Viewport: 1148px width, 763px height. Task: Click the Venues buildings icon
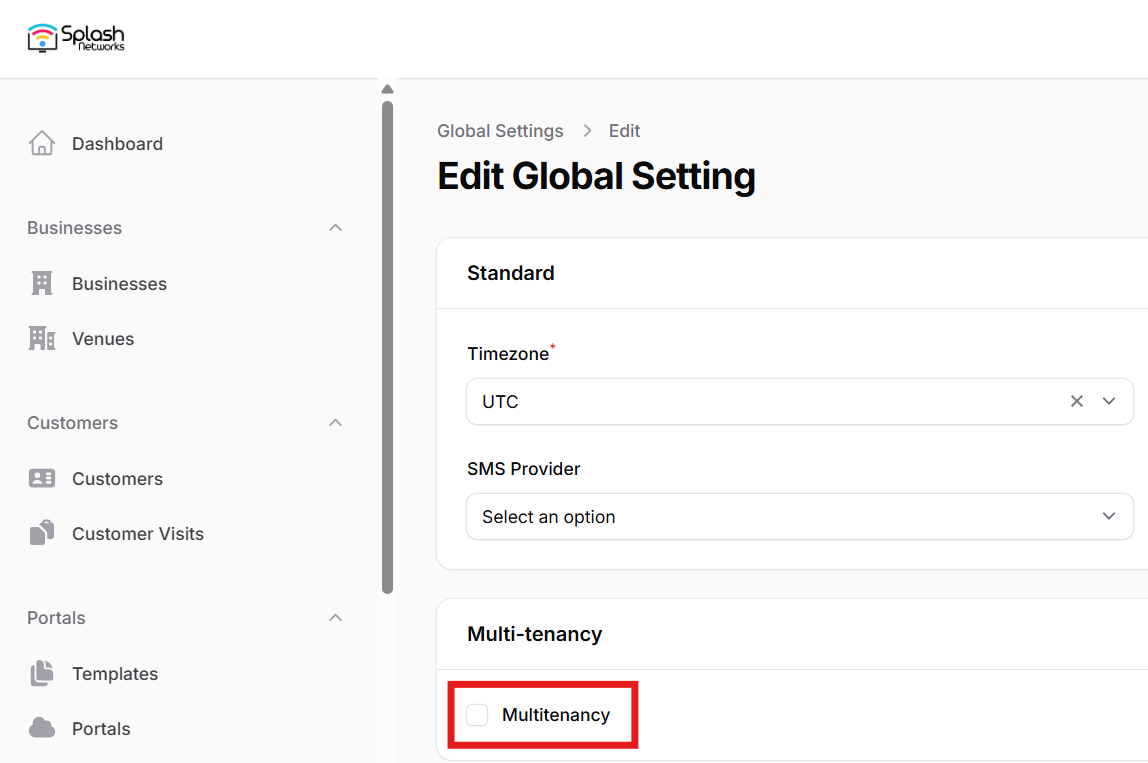click(x=42, y=338)
